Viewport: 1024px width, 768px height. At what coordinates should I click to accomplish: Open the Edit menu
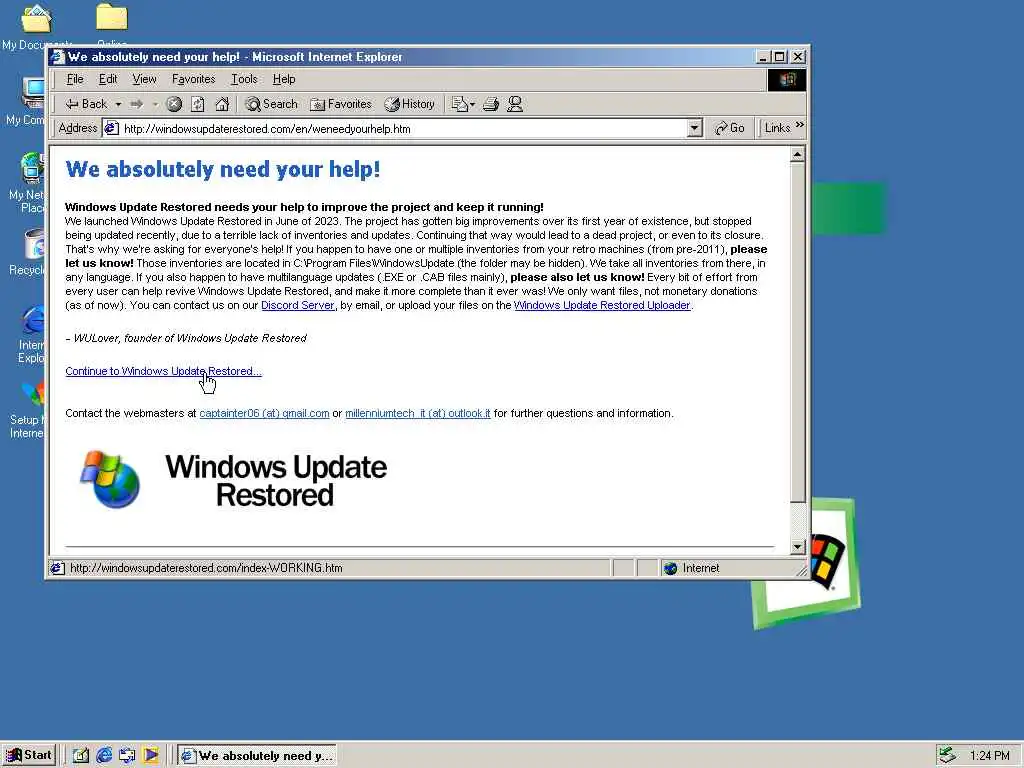(108, 79)
